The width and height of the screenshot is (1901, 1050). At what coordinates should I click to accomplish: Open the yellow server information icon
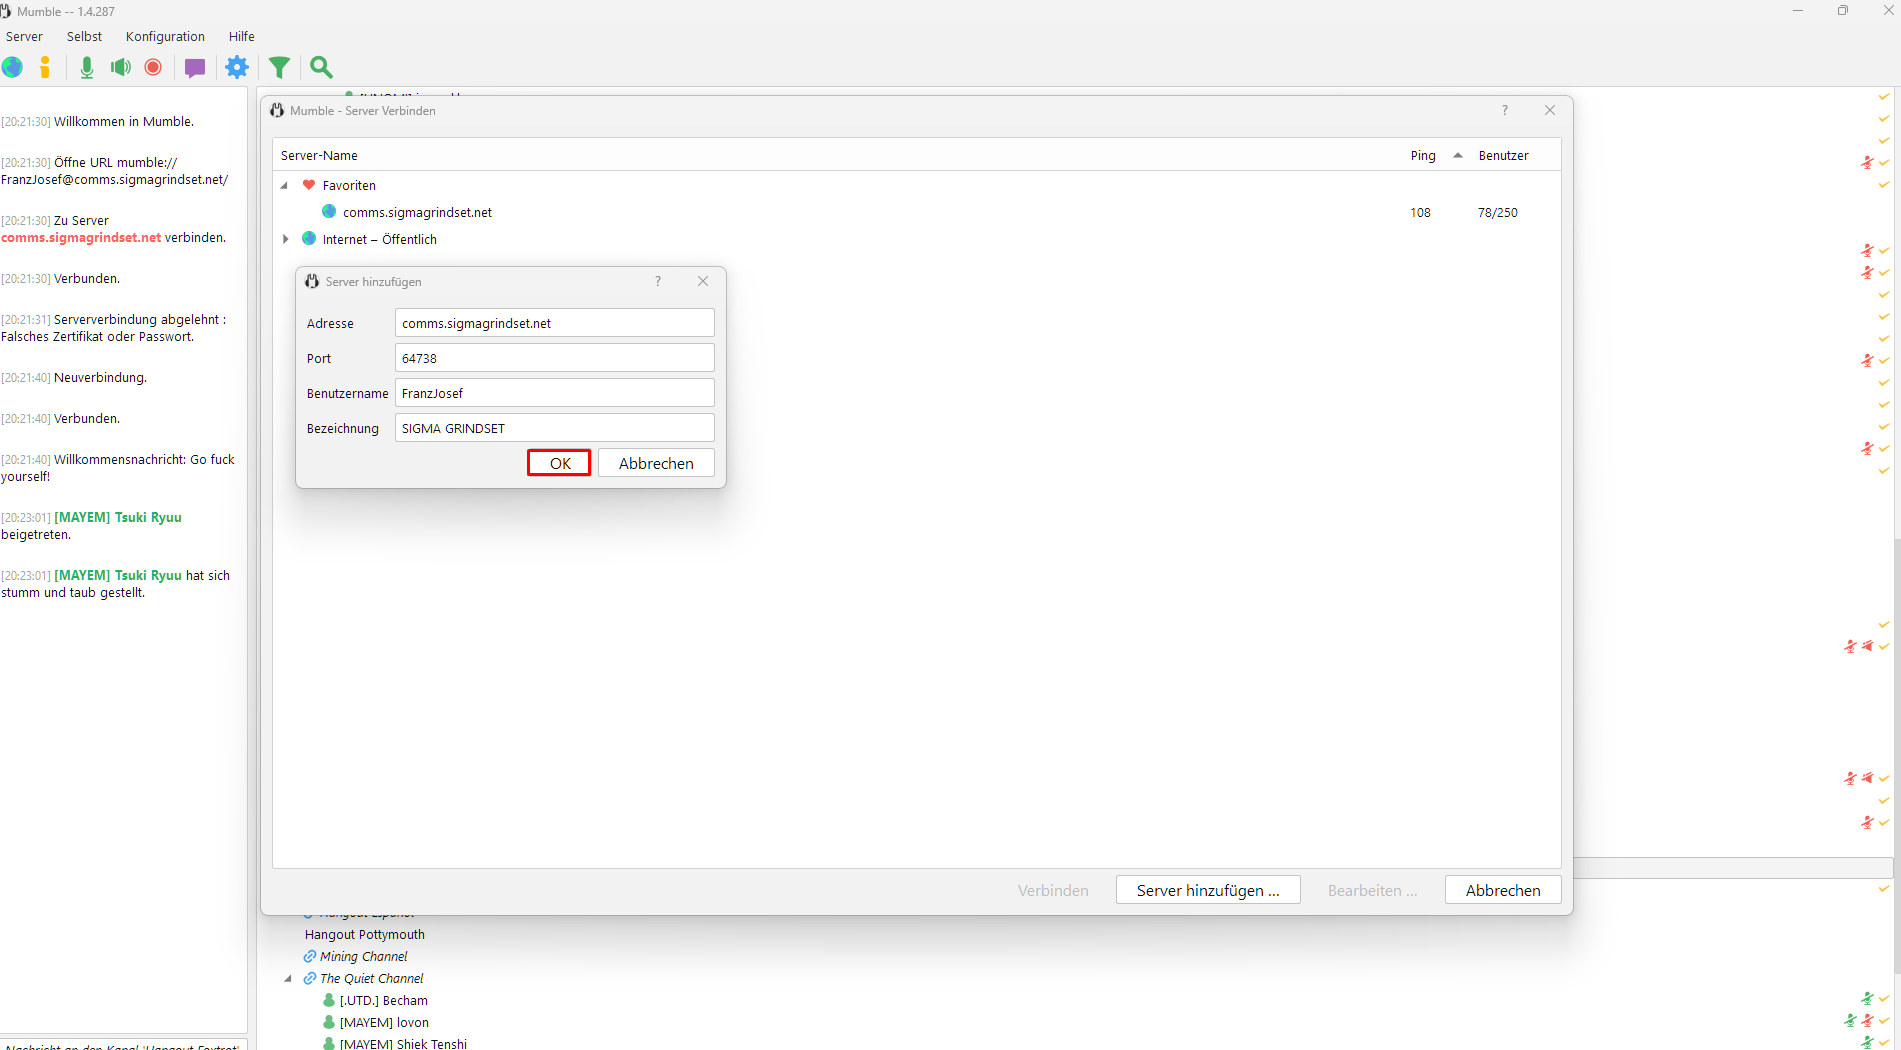pos(45,67)
